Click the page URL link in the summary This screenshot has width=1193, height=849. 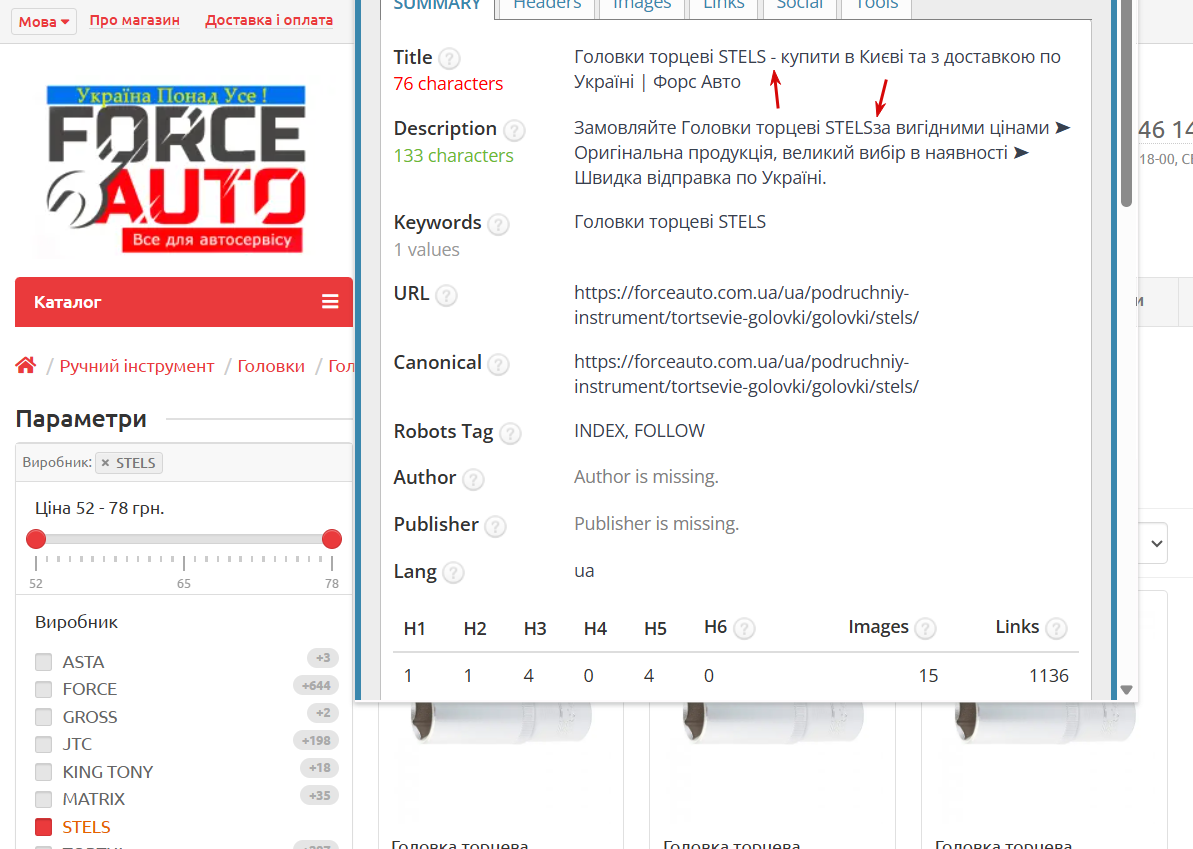(x=746, y=305)
